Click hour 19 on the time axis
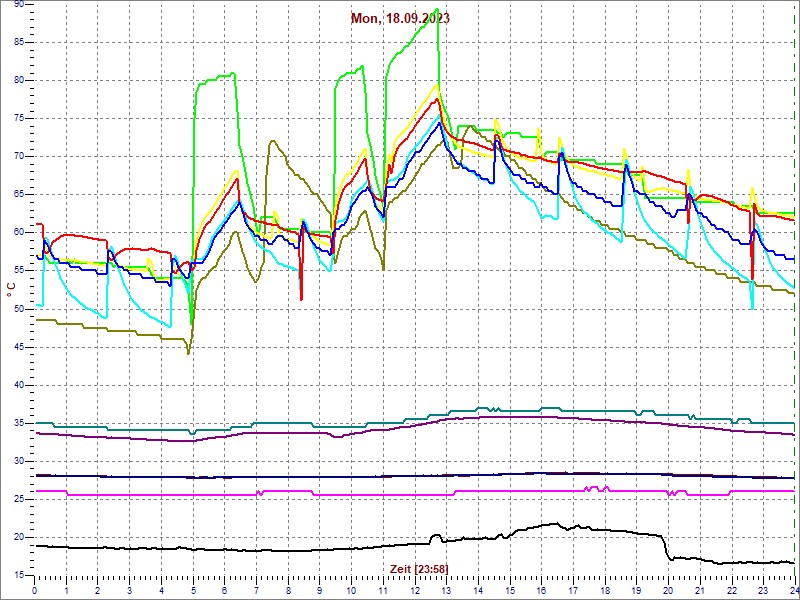Image resolution: width=800 pixels, height=600 pixels. pyautogui.click(x=636, y=590)
